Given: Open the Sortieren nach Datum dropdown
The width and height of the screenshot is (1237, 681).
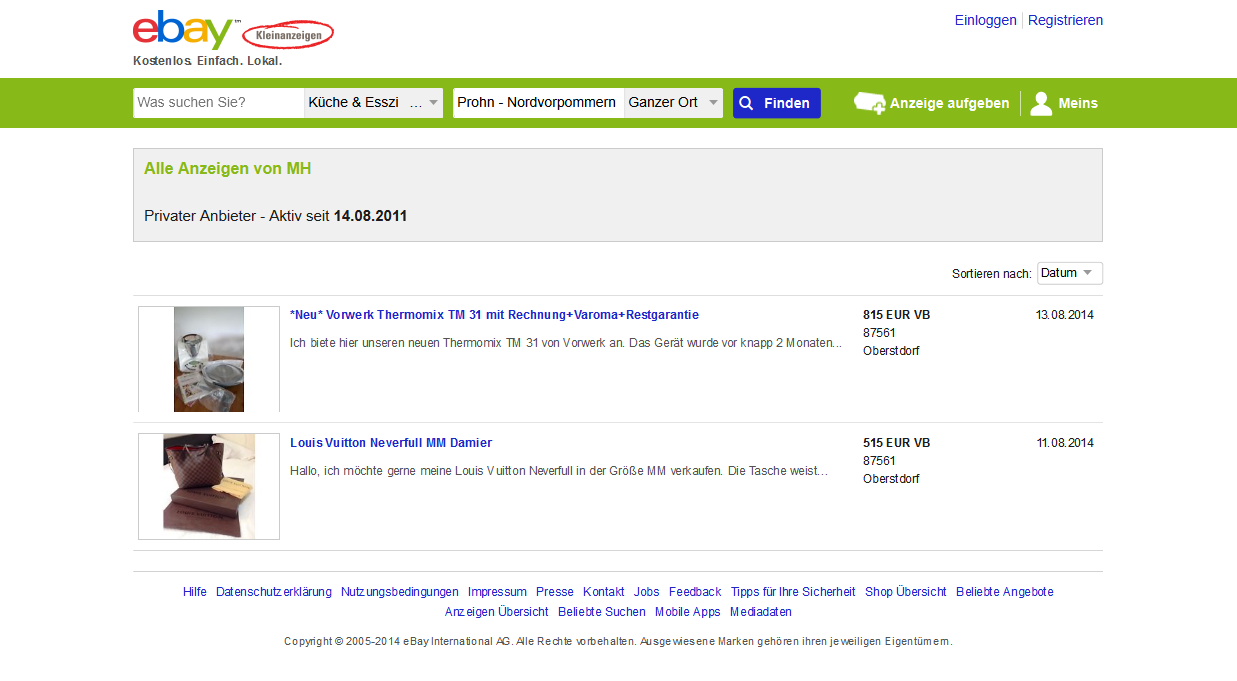Looking at the screenshot, I should (x=1069, y=273).
